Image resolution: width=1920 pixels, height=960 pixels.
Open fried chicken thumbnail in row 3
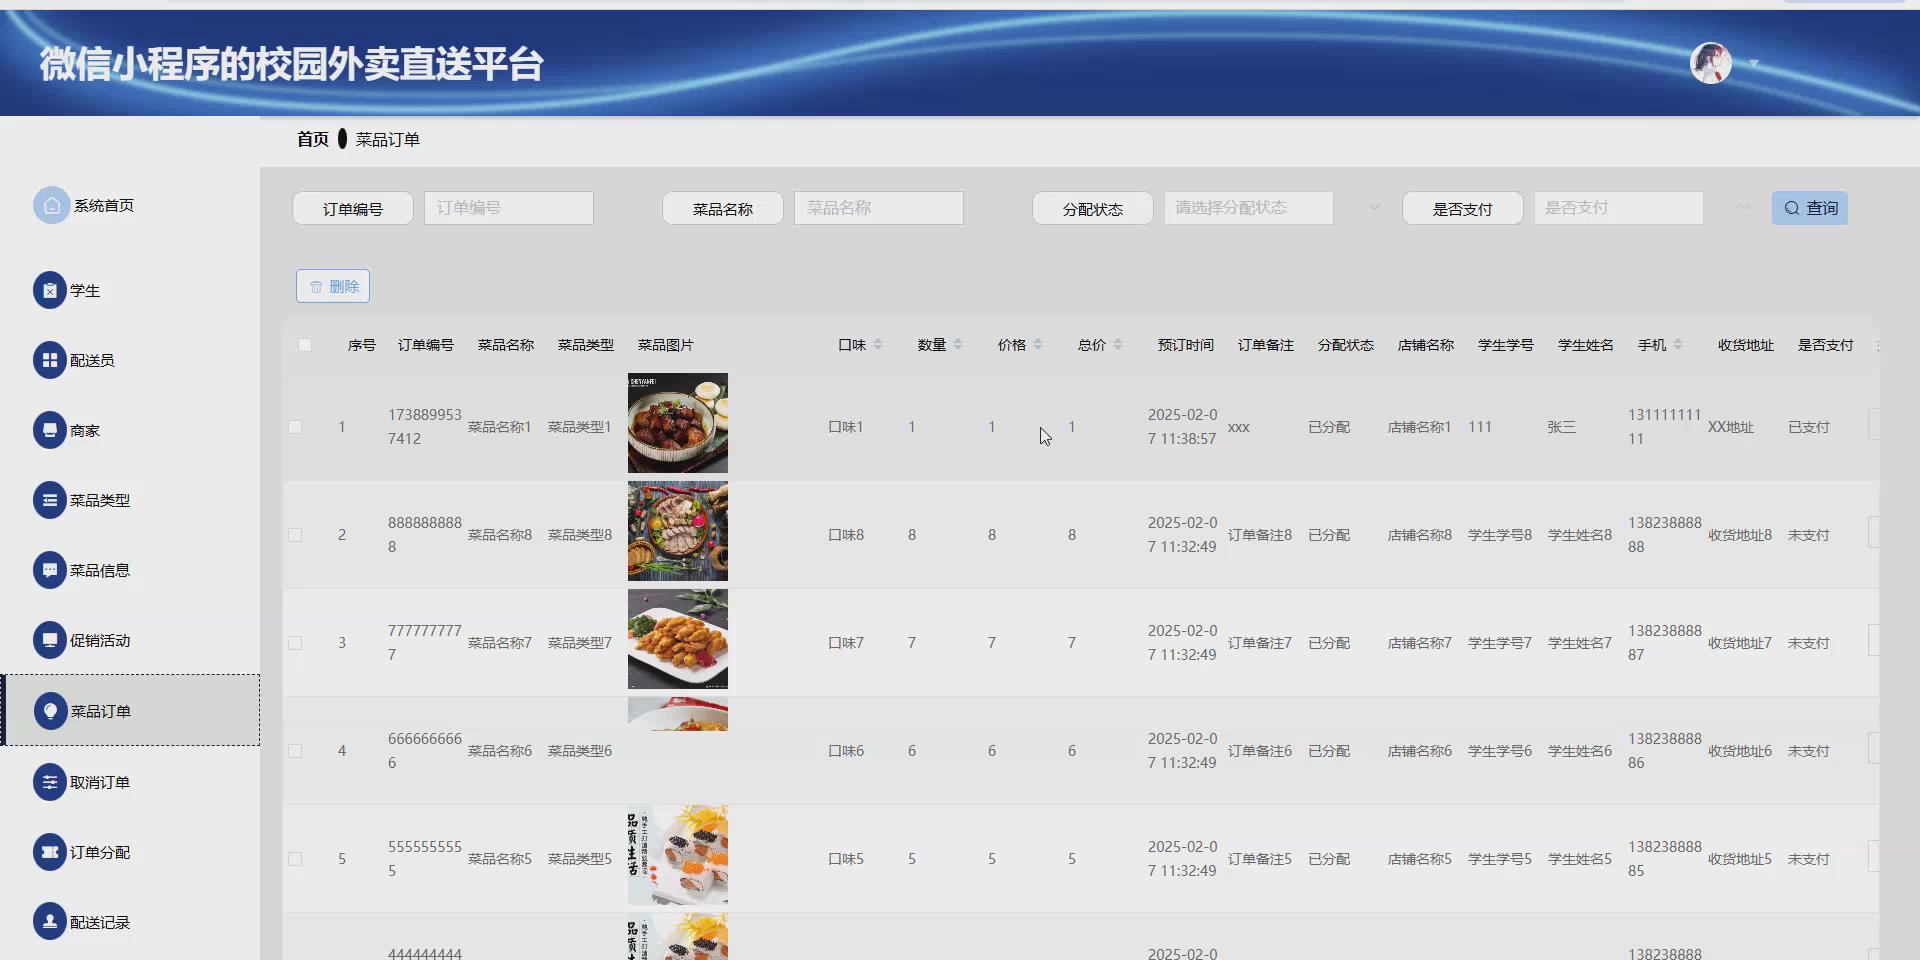tap(678, 639)
